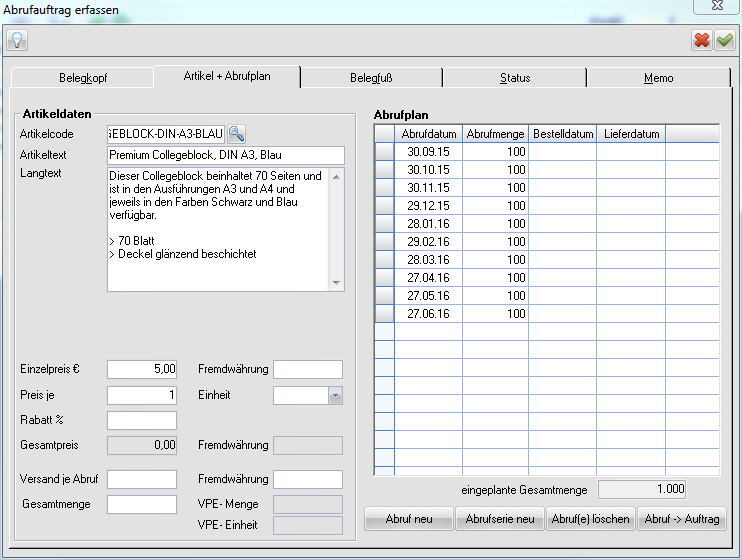Image resolution: width=742 pixels, height=560 pixels.
Task: Click row selector for 30.09.15 row
Action: (x=385, y=152)
